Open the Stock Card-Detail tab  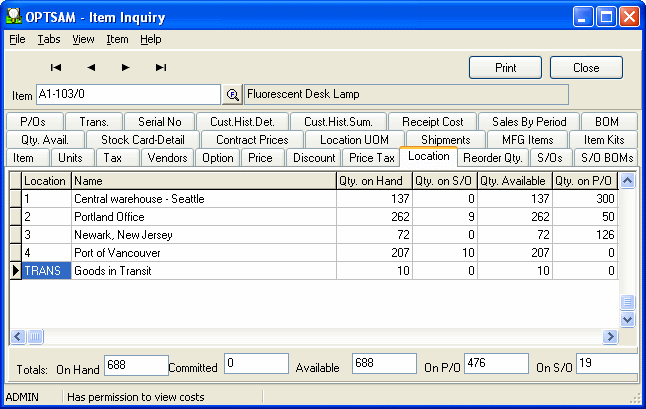coord(143,140)
